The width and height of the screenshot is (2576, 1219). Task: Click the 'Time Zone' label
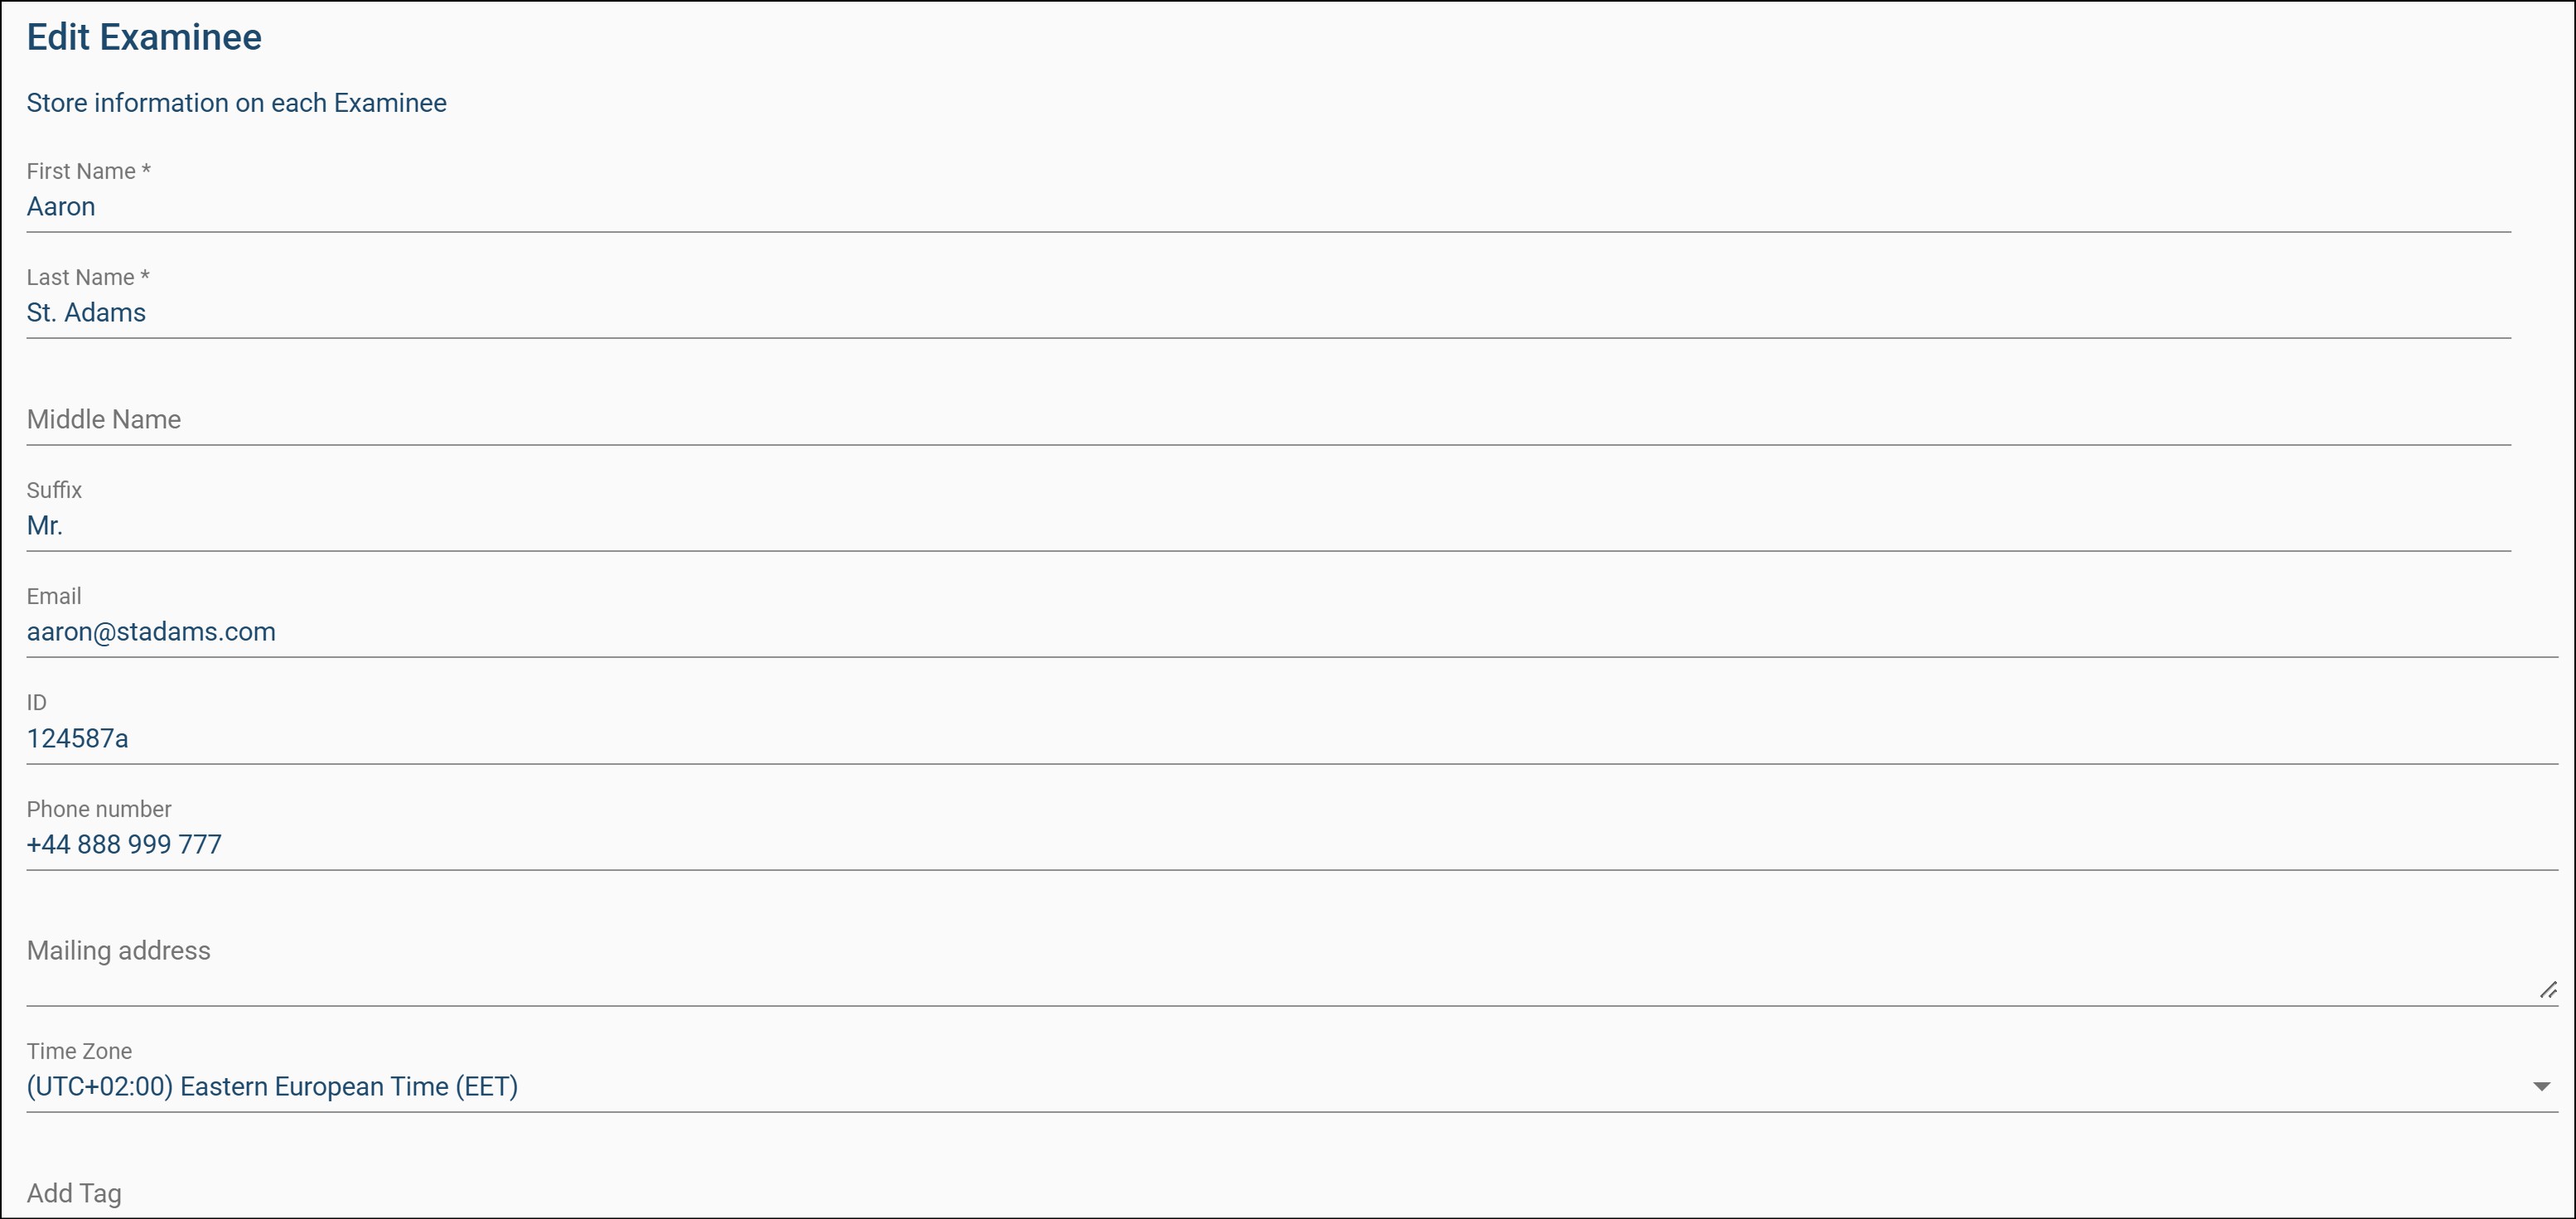point(79,1051)
